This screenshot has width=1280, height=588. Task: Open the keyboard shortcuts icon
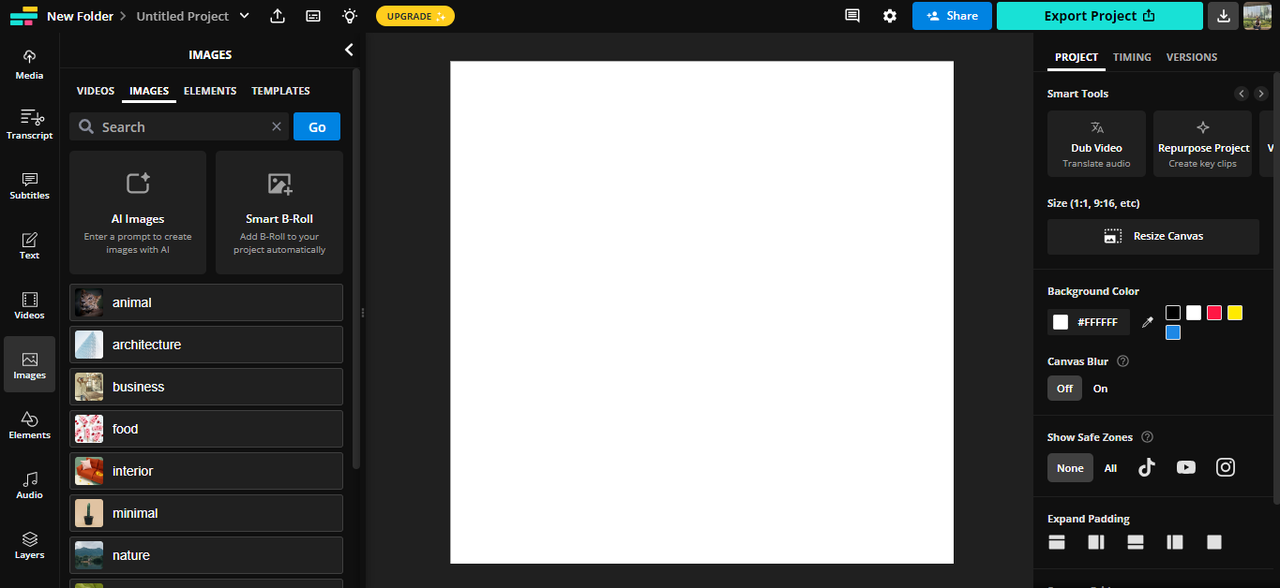coord(313,16)
